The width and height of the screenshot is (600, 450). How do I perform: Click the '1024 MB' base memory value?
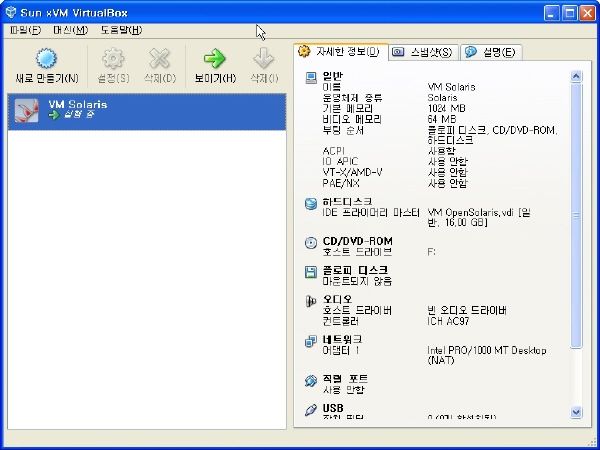coord(447,109)
